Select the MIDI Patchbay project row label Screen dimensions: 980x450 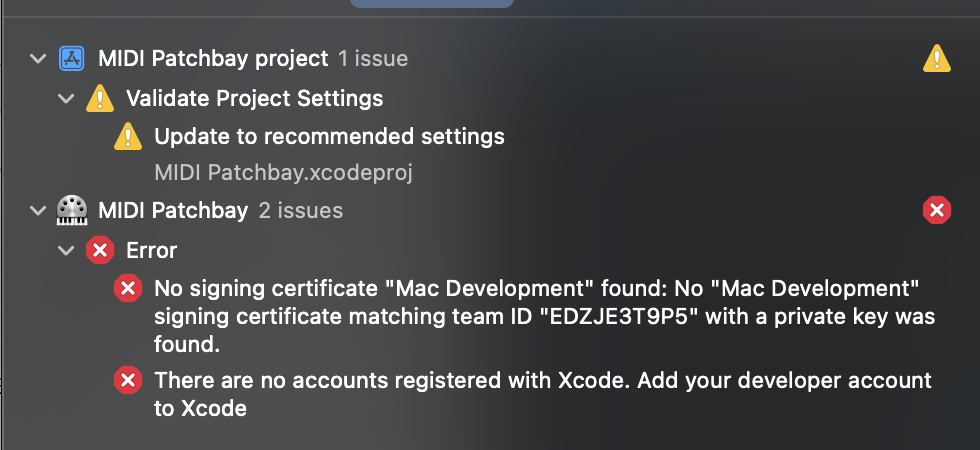click(x=213, y=59)
